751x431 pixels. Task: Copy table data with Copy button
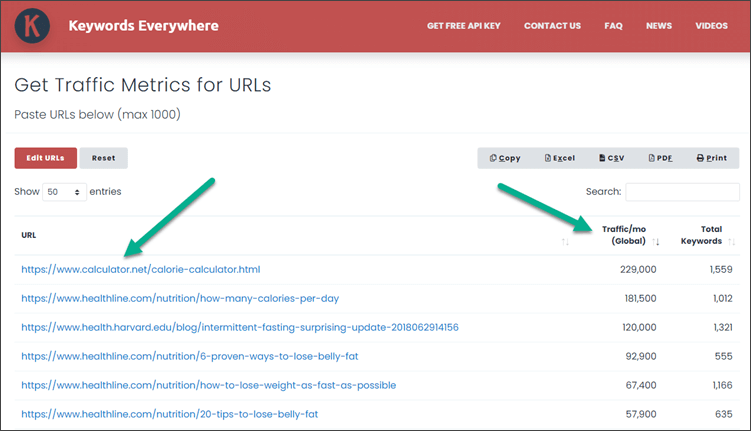pos(505,158)
